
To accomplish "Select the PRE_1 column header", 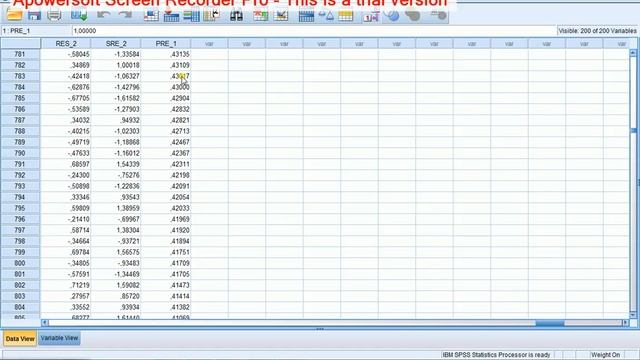I will (x=166, y=43).
